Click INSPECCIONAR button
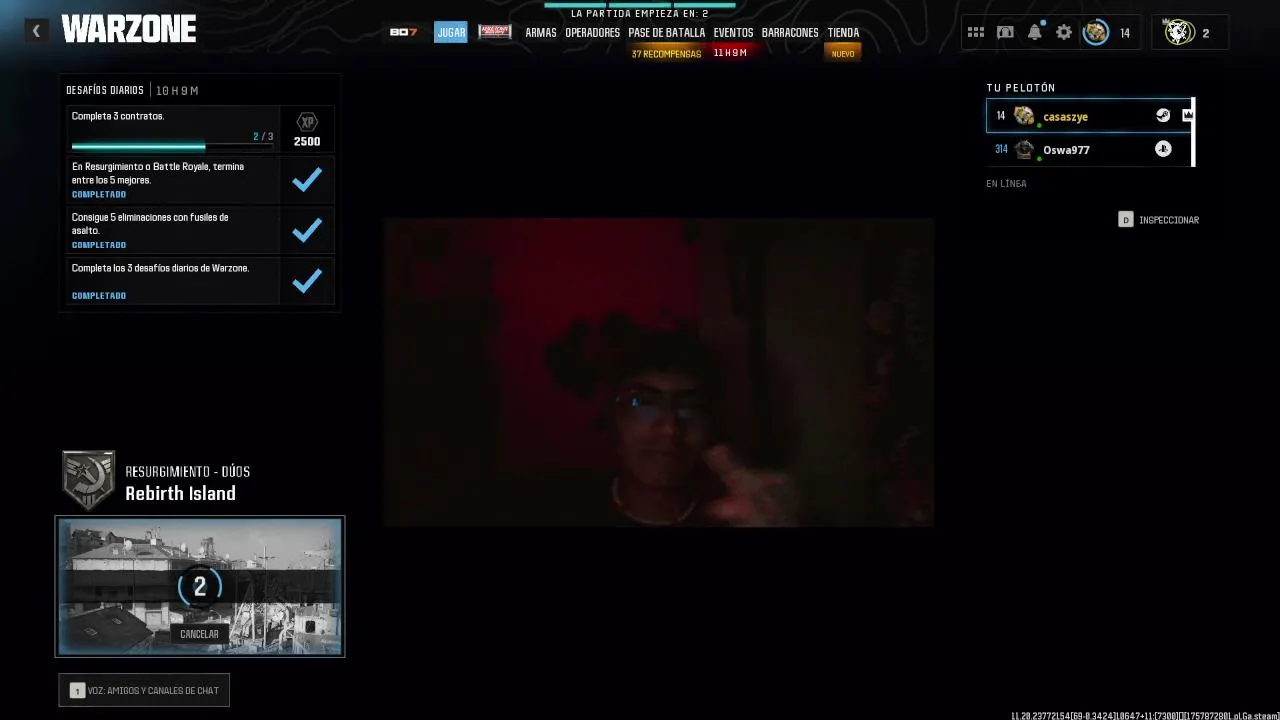 click(1159, 219)
